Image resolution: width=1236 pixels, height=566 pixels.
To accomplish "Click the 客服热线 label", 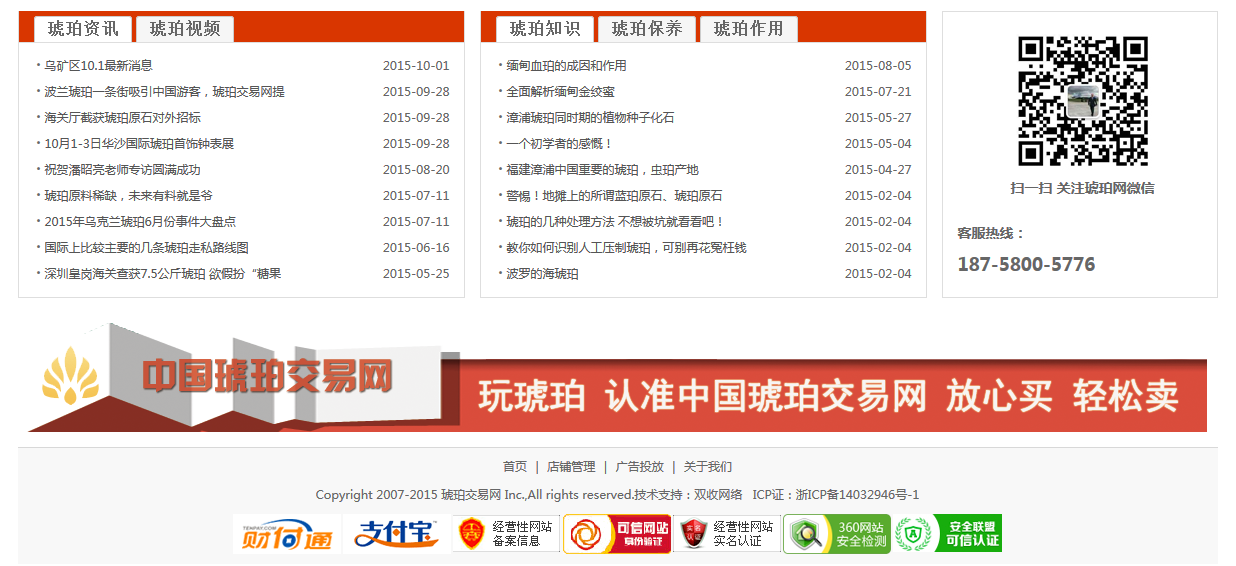I will coord(991,234).
